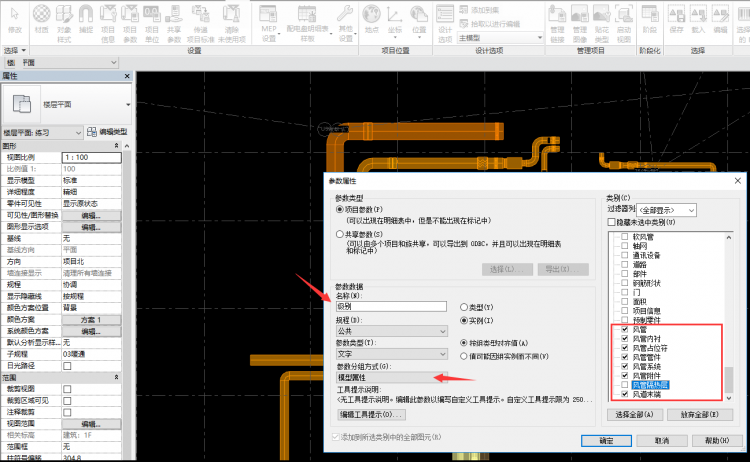Collapse the 范围 properties section
This screenshot has width=750, height=462.
click(x=116, y=377)
